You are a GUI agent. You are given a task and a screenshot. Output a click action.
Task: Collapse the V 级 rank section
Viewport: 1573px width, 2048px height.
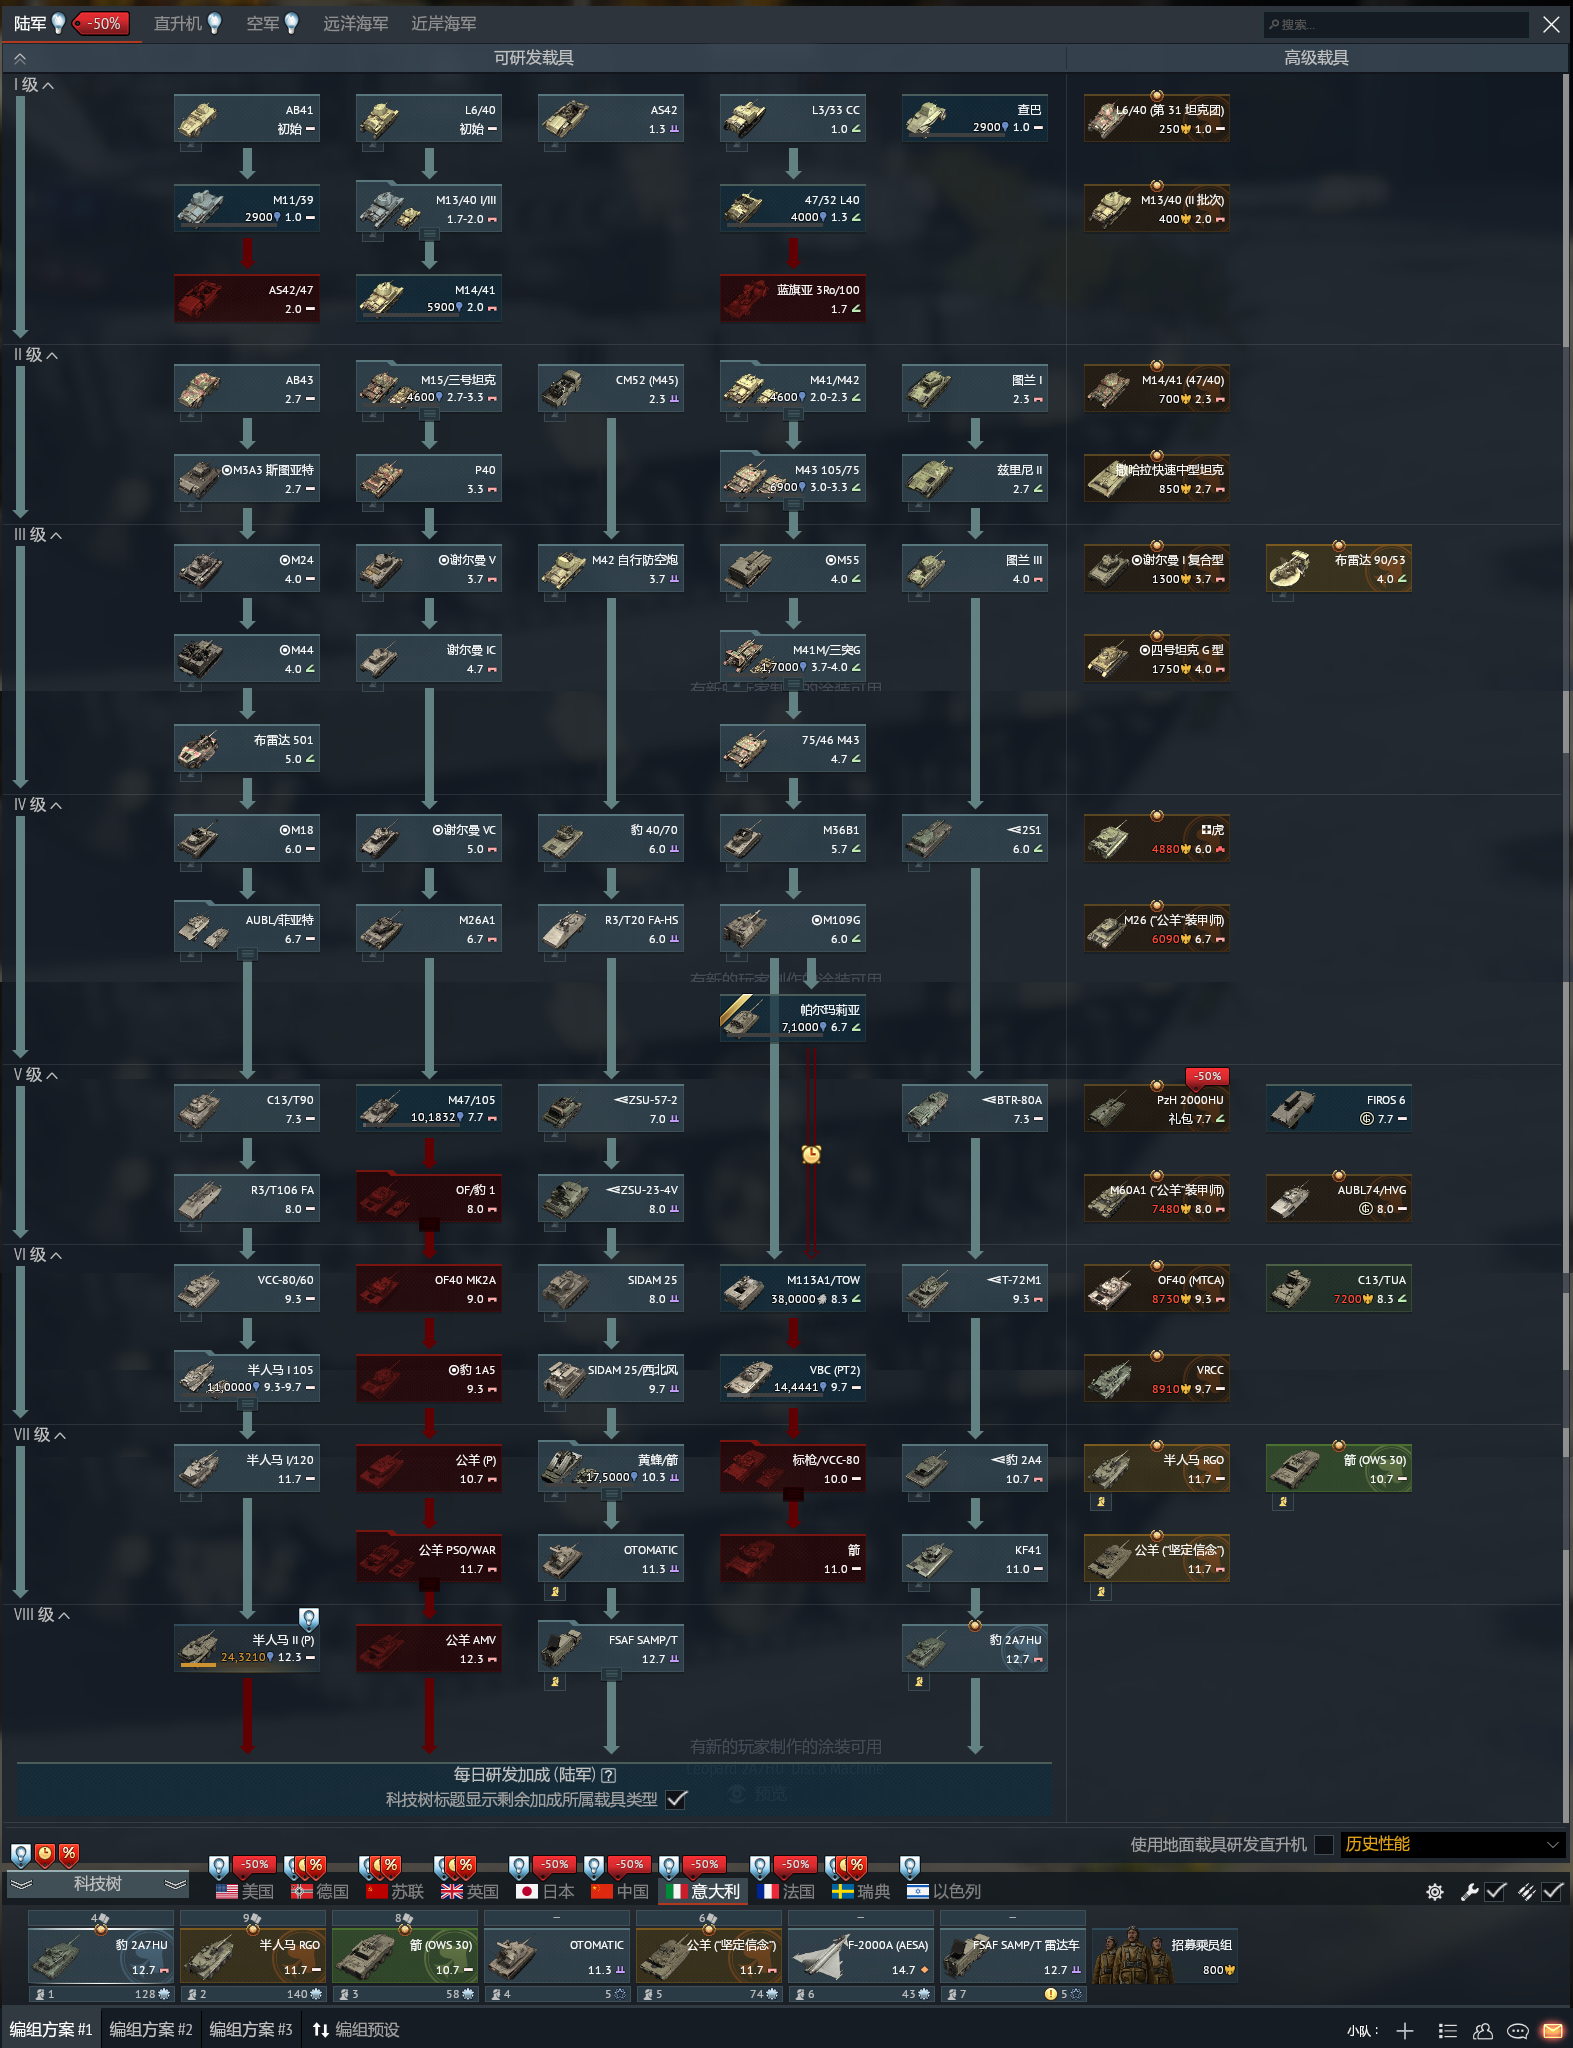(36, 1075)
